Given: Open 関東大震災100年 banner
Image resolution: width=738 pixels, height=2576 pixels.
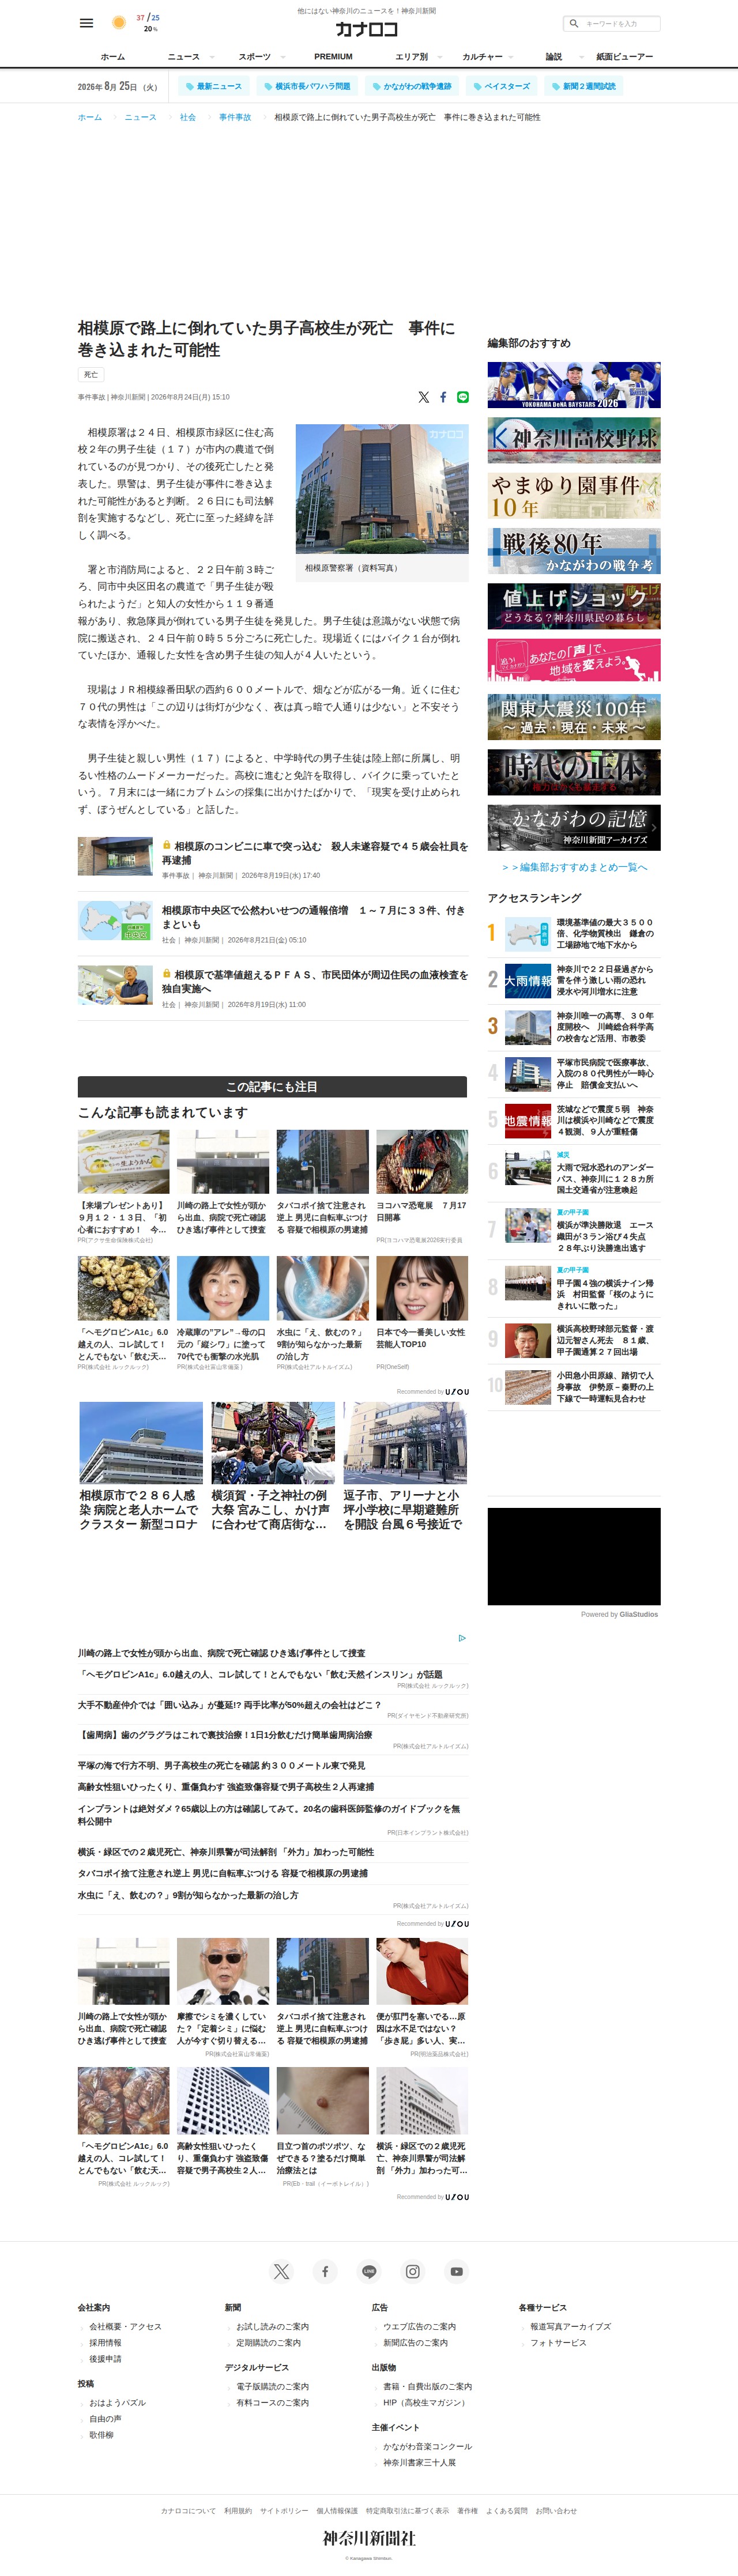Looking at the screenshot, I should pyautogui.click(x=574, y=717).
